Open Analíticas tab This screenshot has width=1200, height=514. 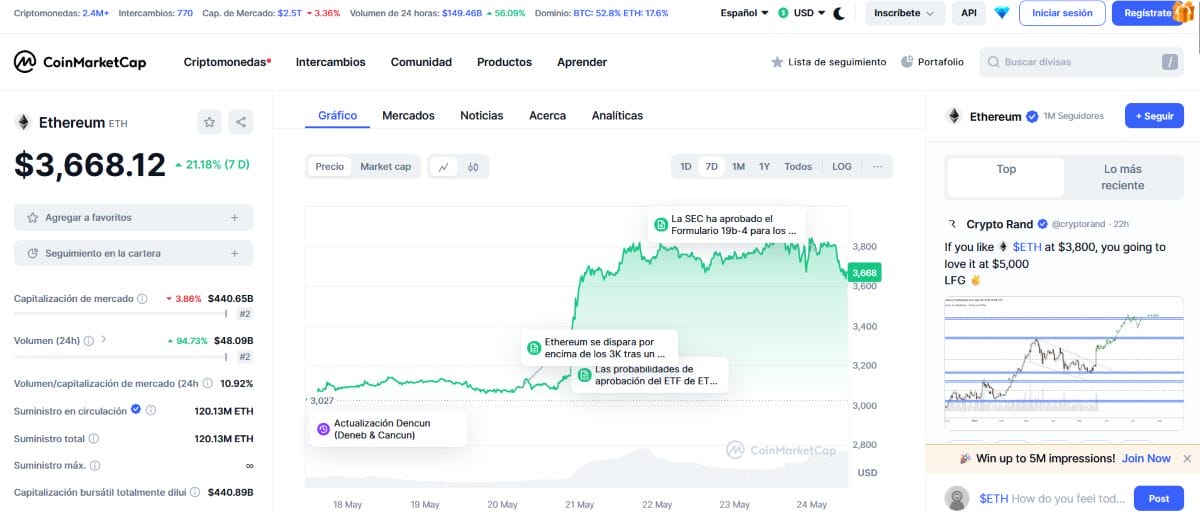[x=617, y=115]
